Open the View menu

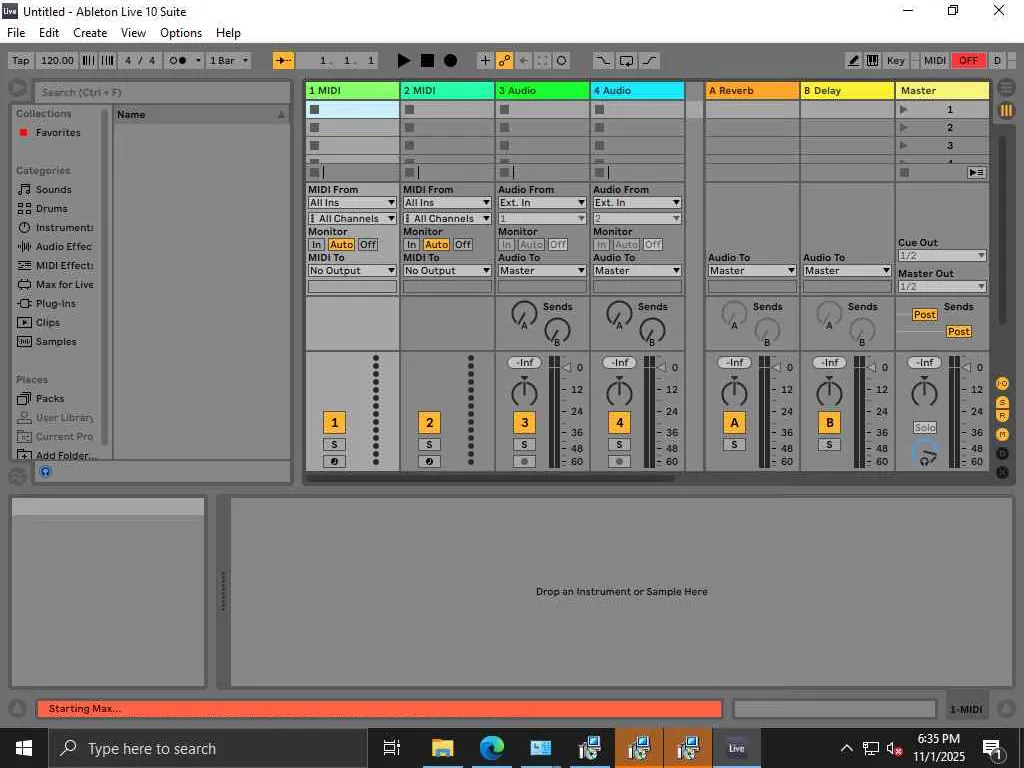[133, 33]
